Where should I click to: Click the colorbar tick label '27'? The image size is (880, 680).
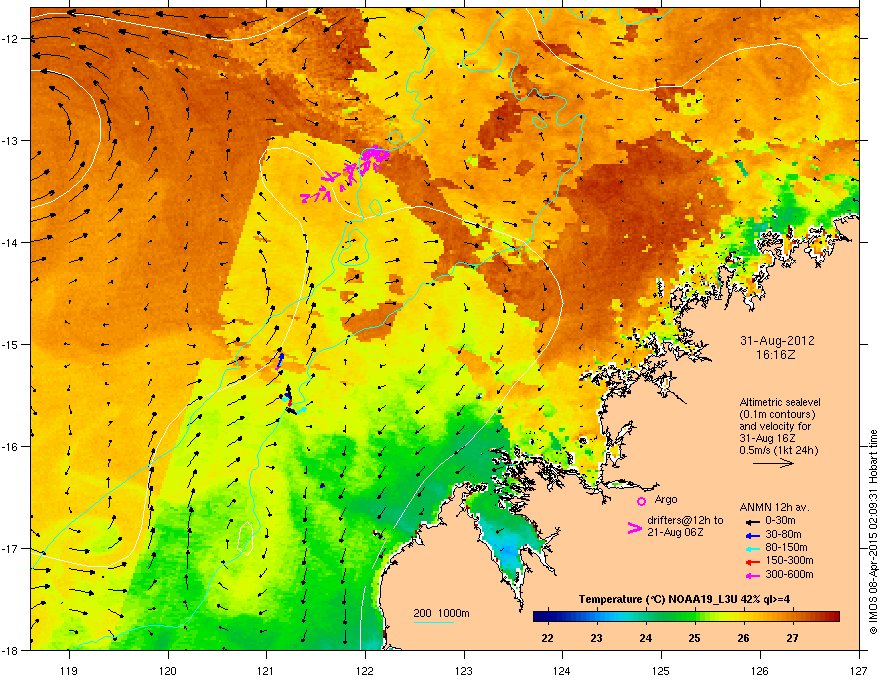792,638
